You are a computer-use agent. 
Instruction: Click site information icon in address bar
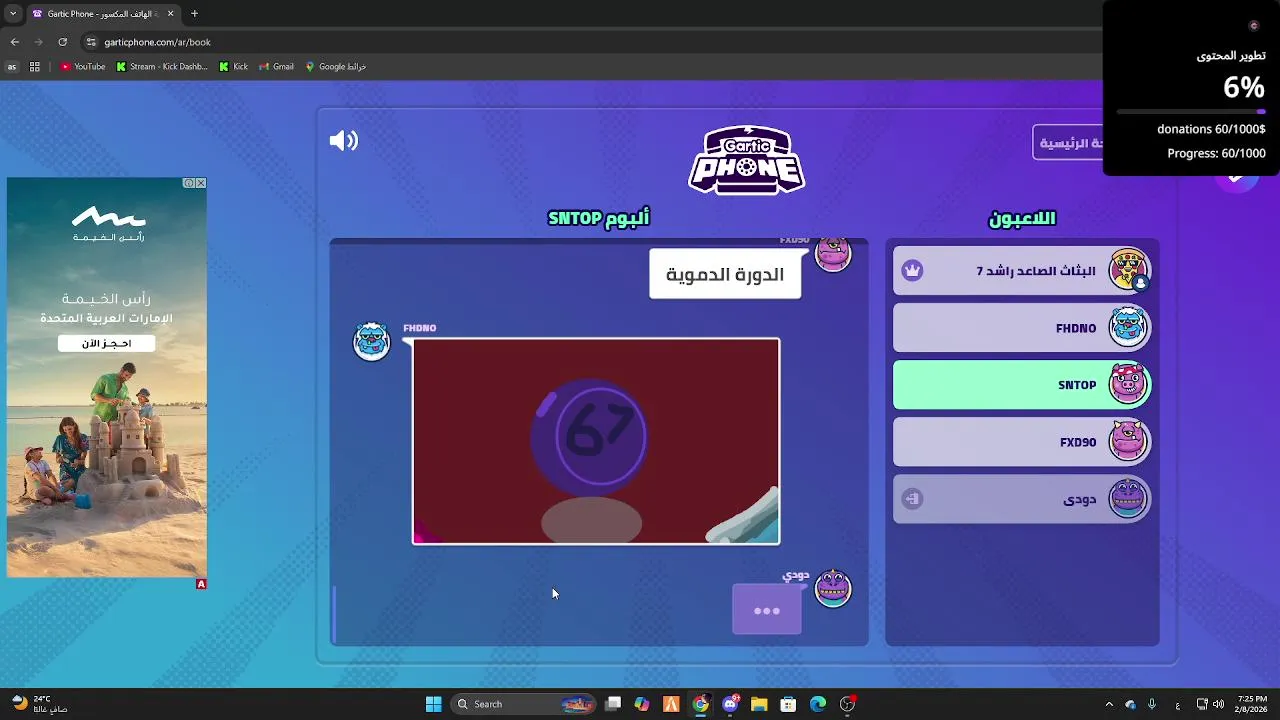pos(91,42)
